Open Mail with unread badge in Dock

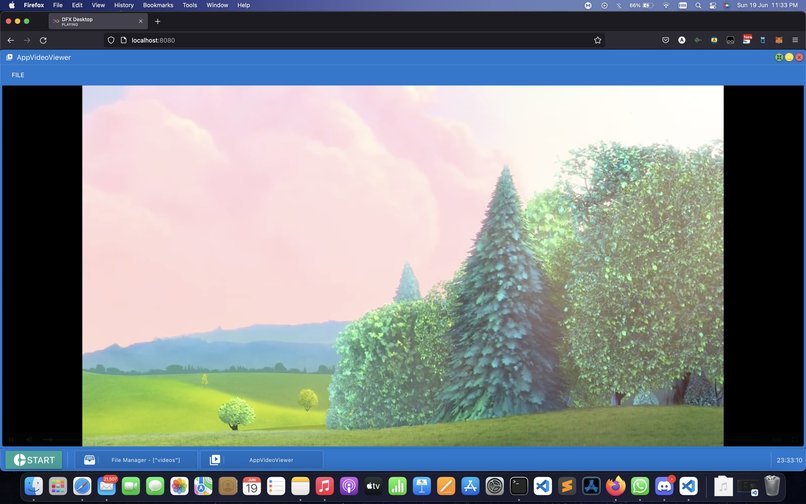point(106,485)
